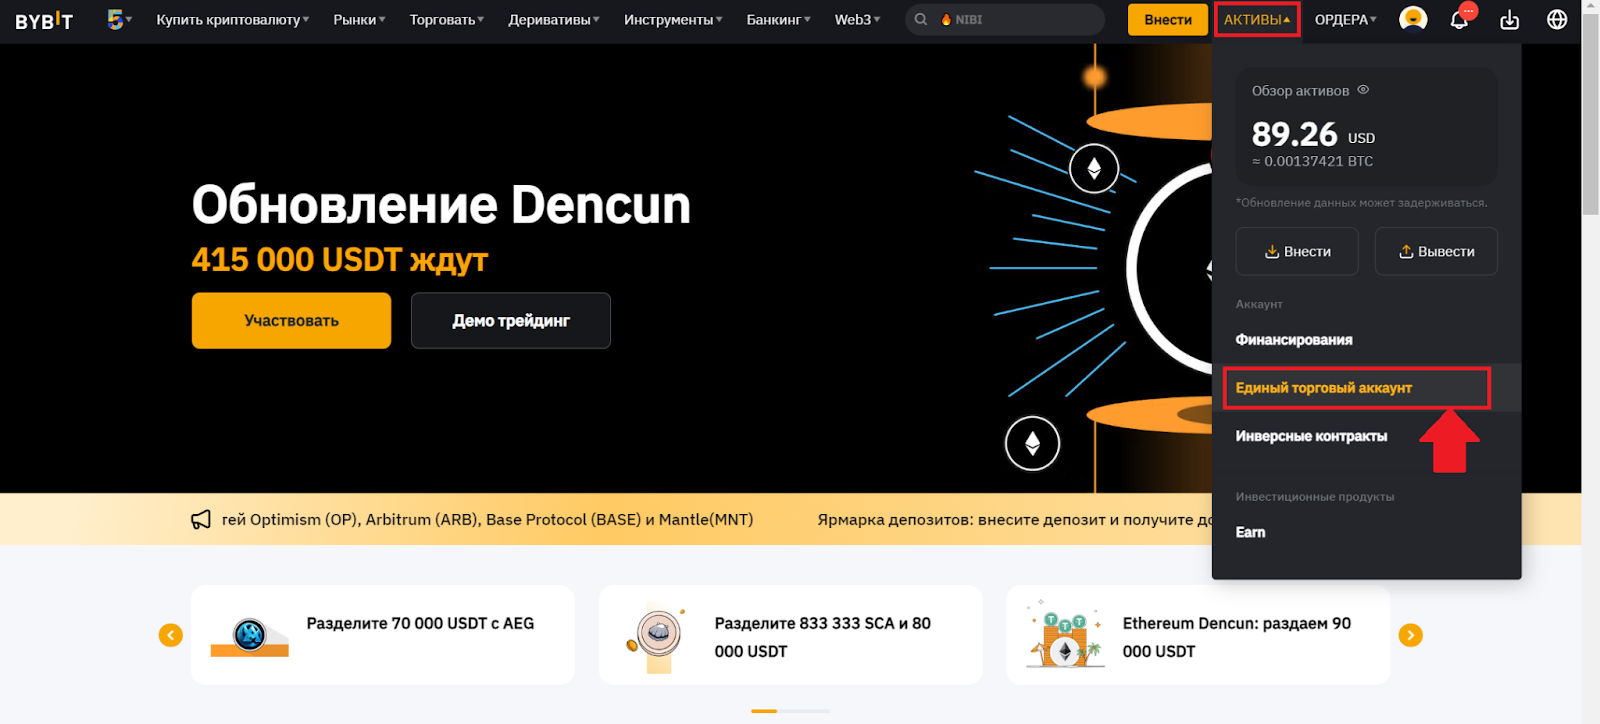Expand the Web3 dropdown

858,19
